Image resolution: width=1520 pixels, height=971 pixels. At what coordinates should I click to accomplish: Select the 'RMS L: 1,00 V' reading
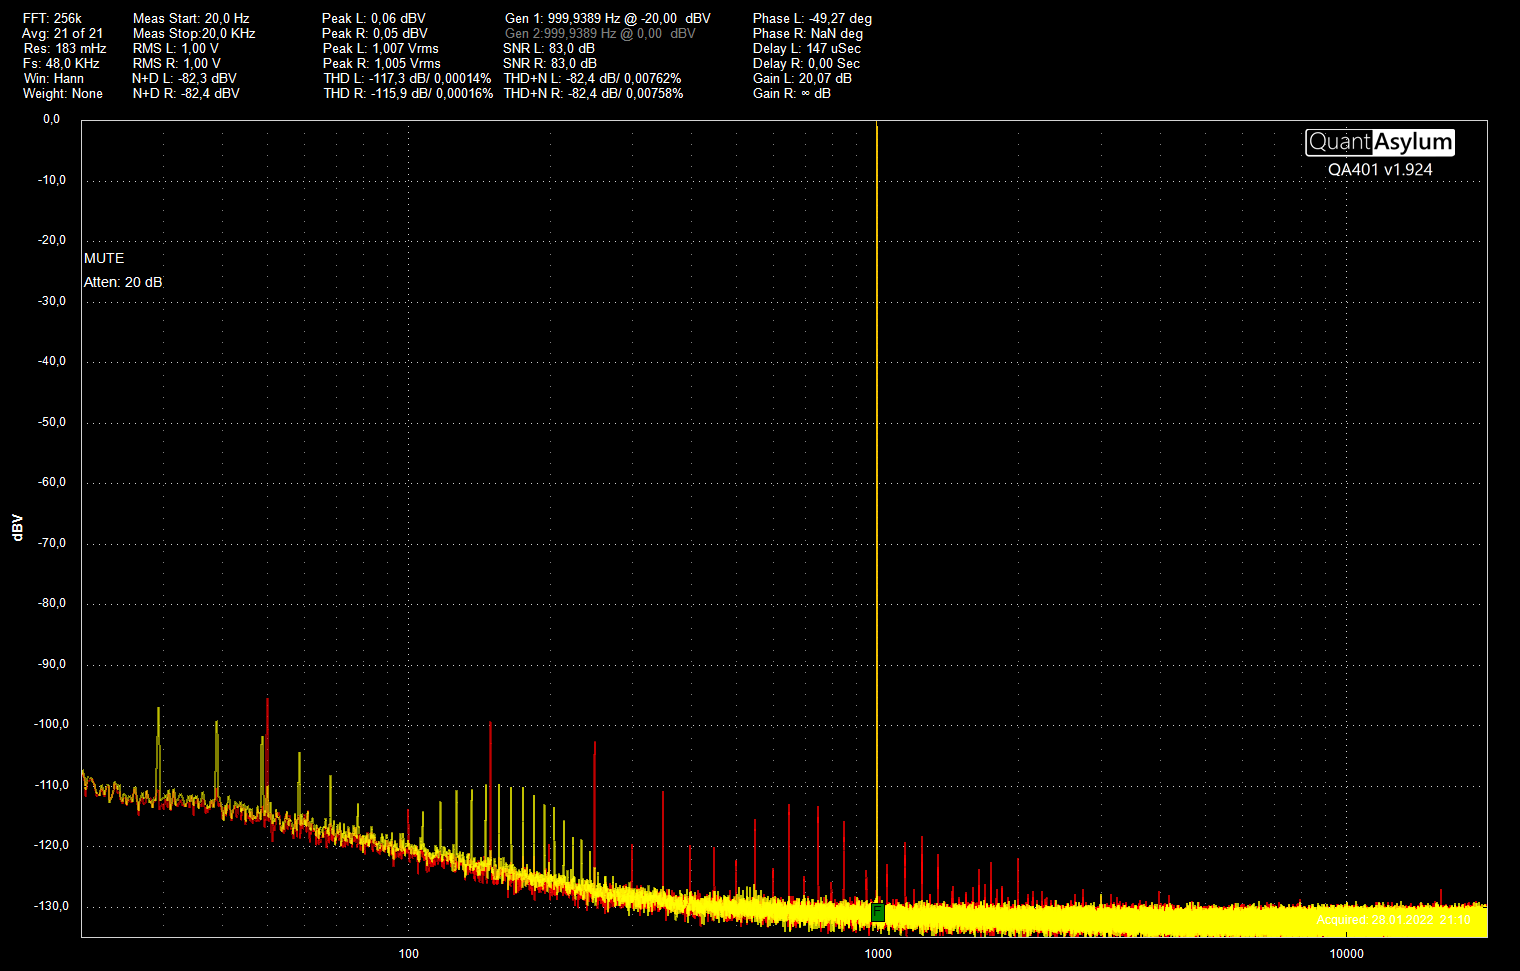coord(175,49)
